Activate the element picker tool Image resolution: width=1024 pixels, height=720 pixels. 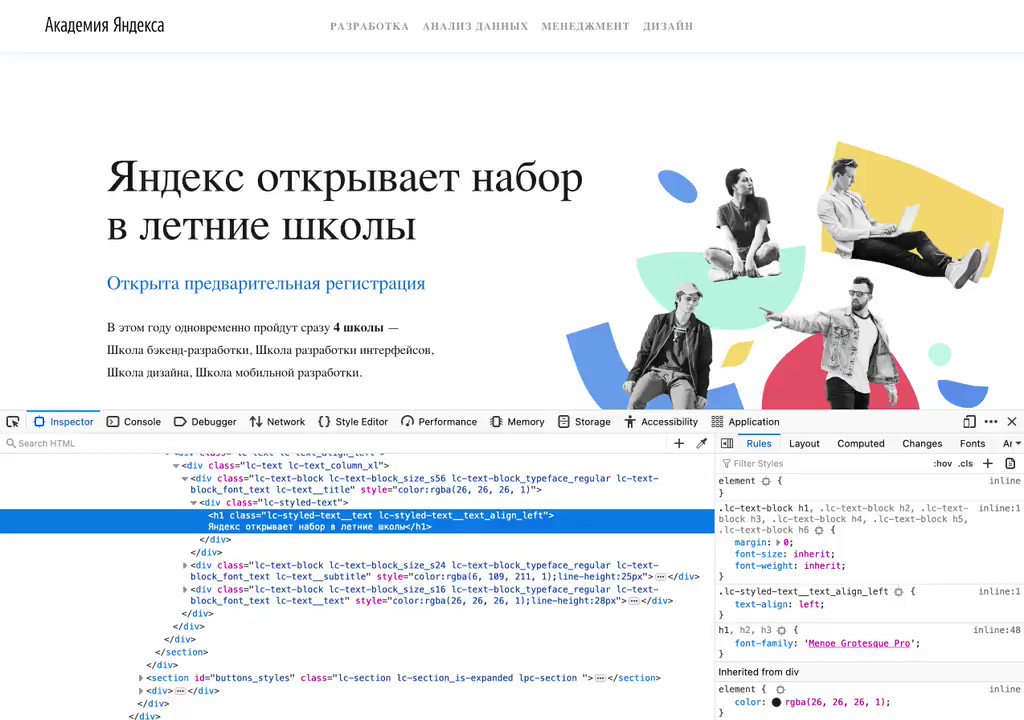pyautogui.click(x=12, y=421)
